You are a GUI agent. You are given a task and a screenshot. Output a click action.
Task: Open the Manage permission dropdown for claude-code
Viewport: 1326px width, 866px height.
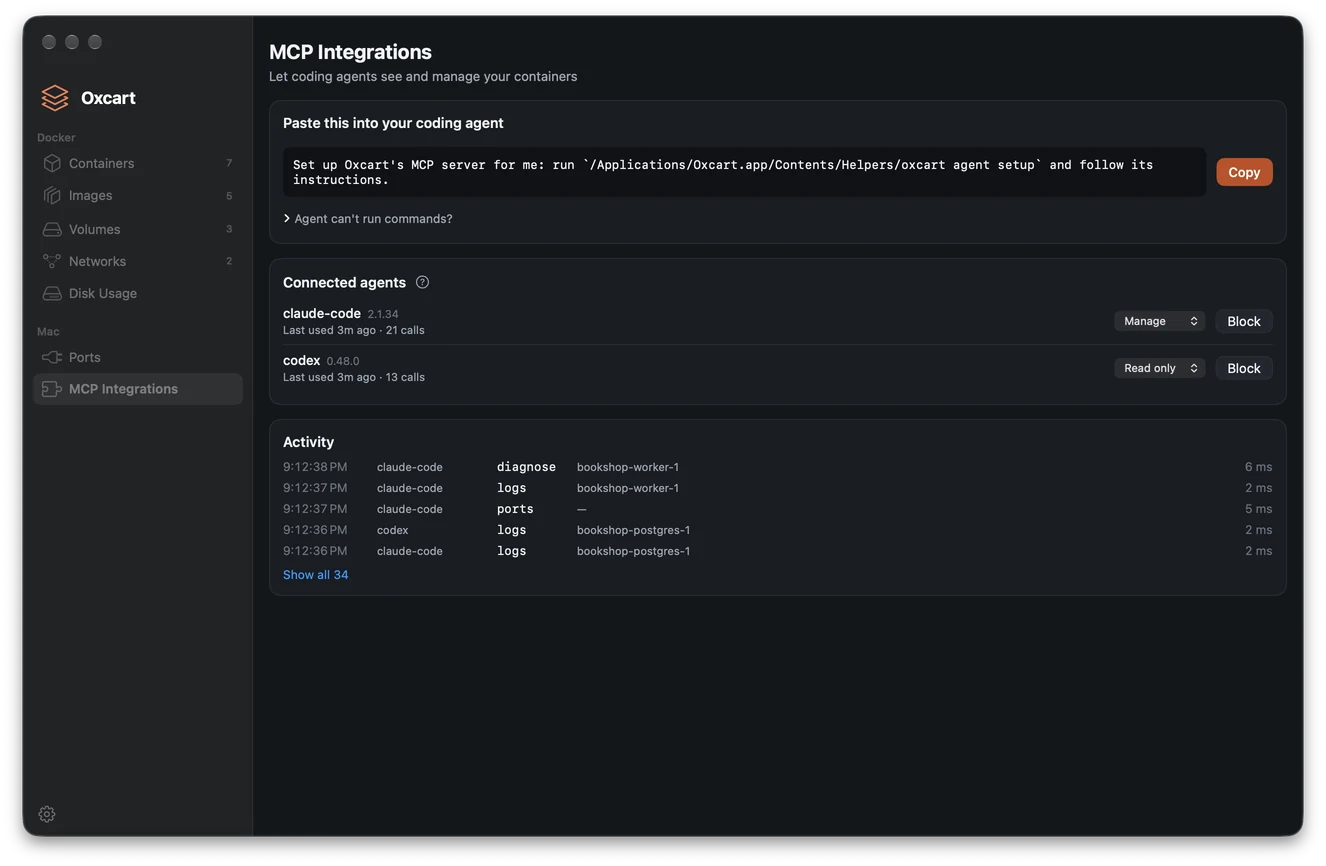coord(1159,321)
